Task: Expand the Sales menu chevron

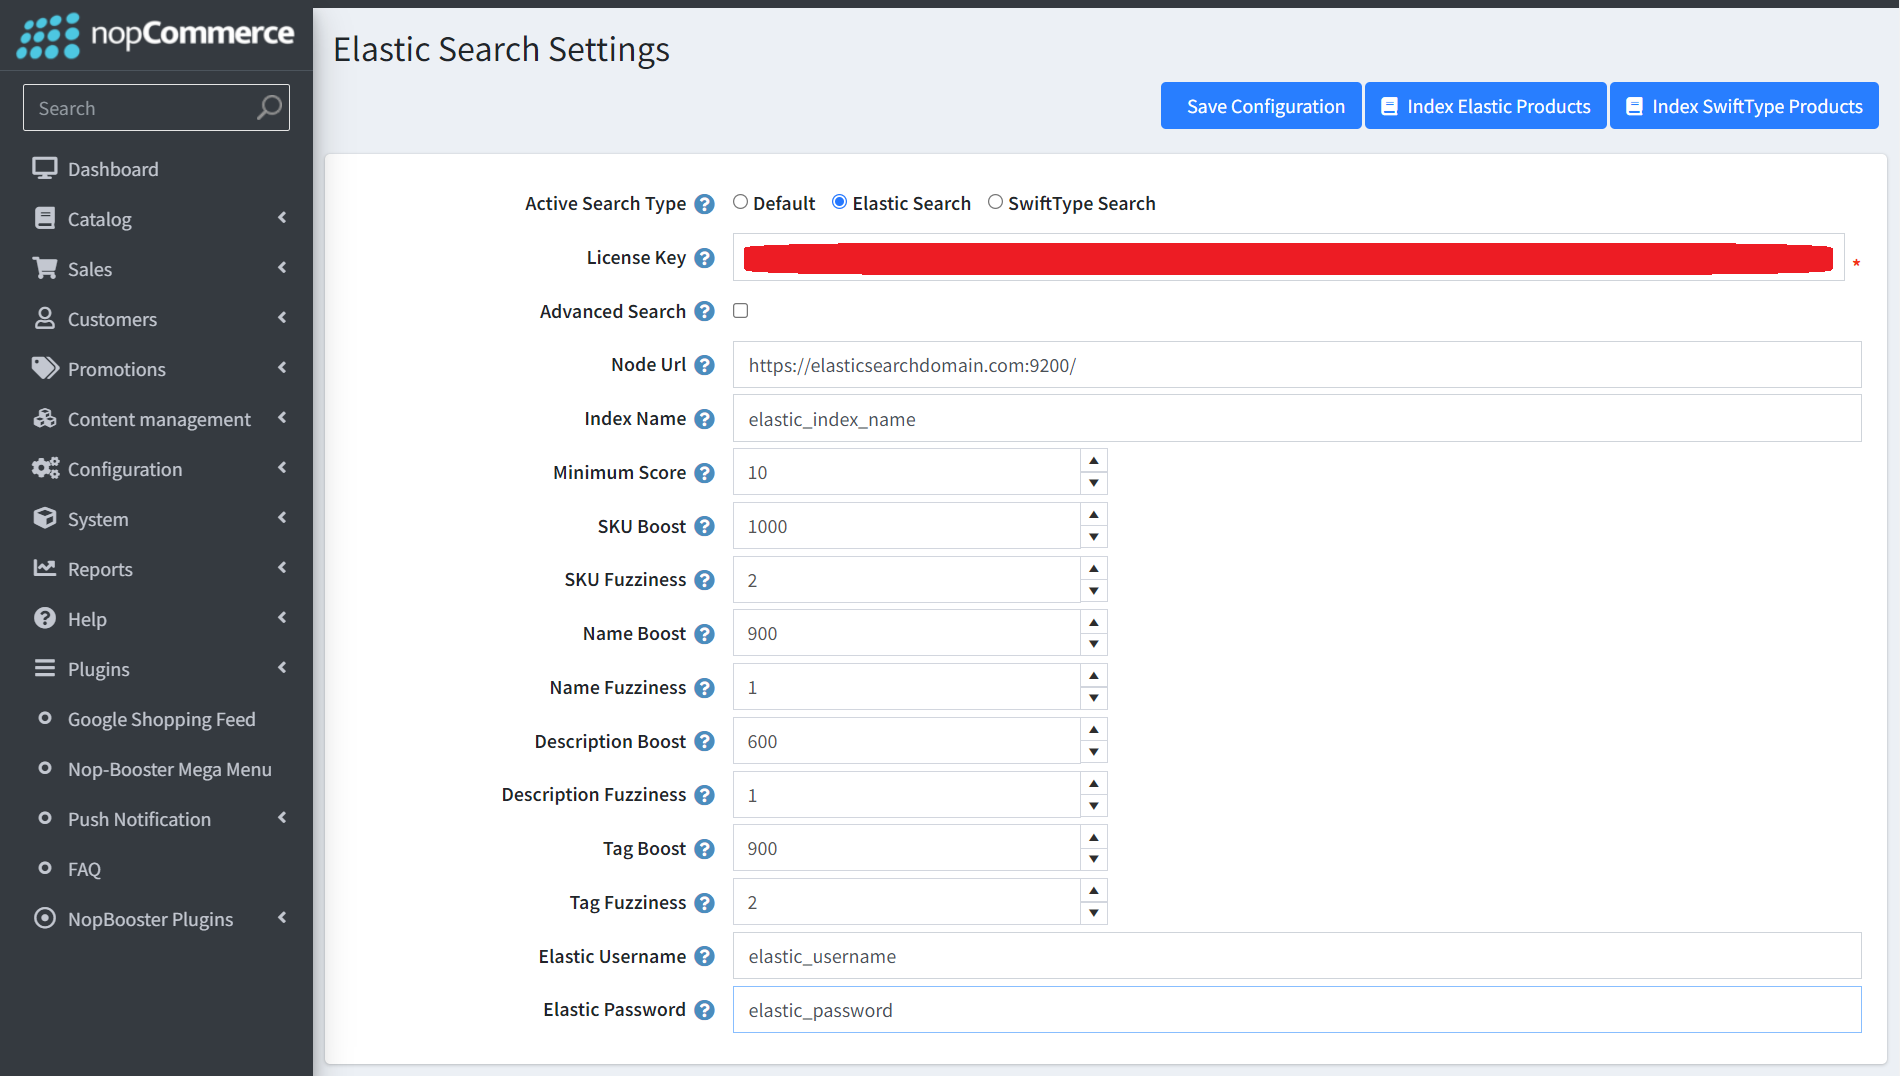Action: [282, 268]
